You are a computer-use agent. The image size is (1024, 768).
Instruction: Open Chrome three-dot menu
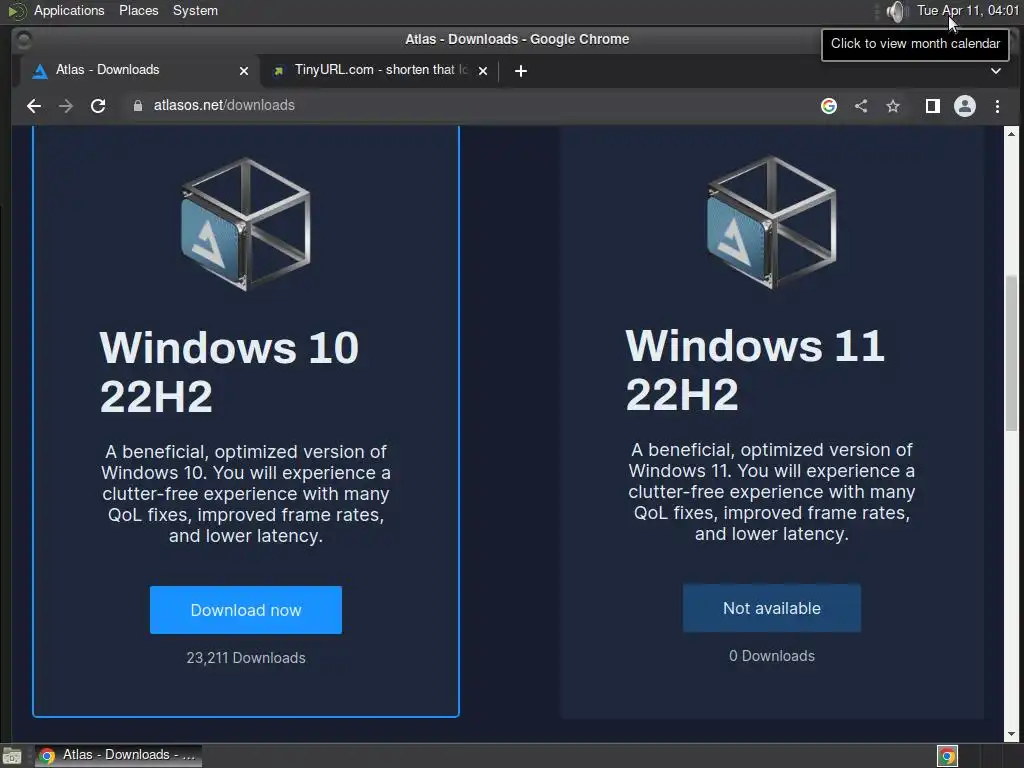(997, 106)
